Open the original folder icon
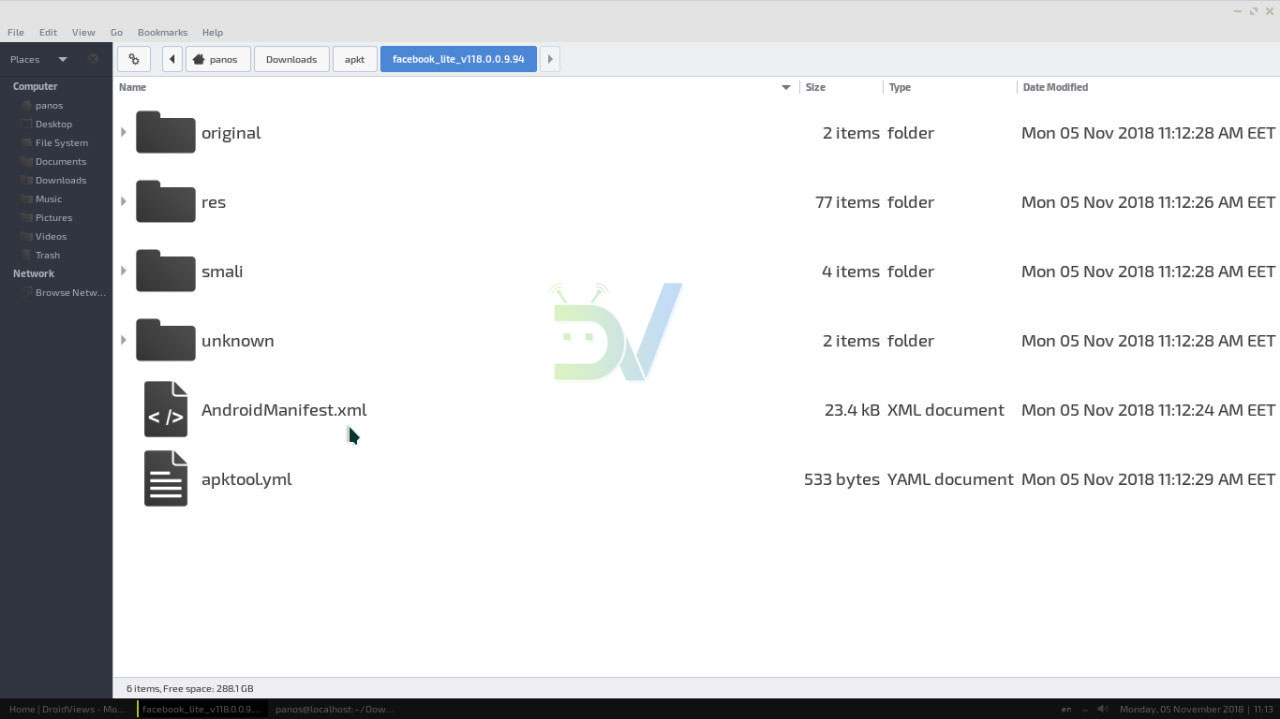The height and width of the screenshot is (719, 1280). [165, 132]
